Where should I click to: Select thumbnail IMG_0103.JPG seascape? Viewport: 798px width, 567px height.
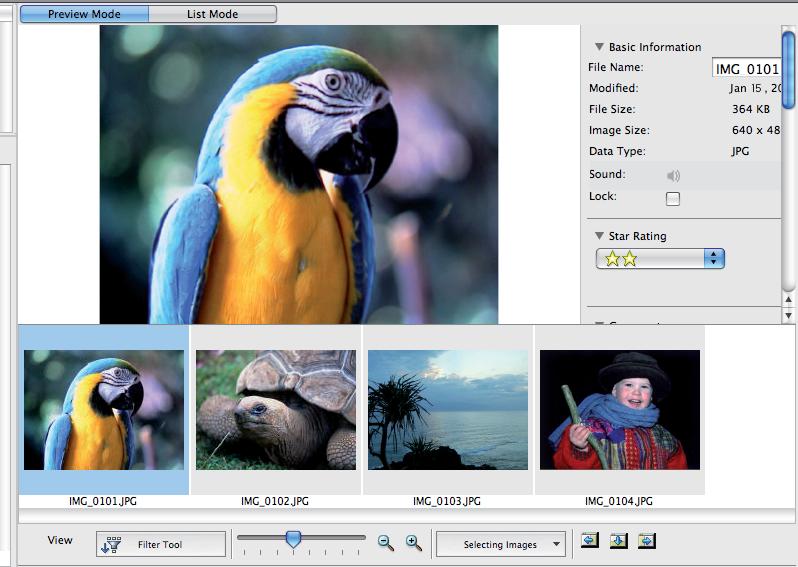(x=448, y=410)
